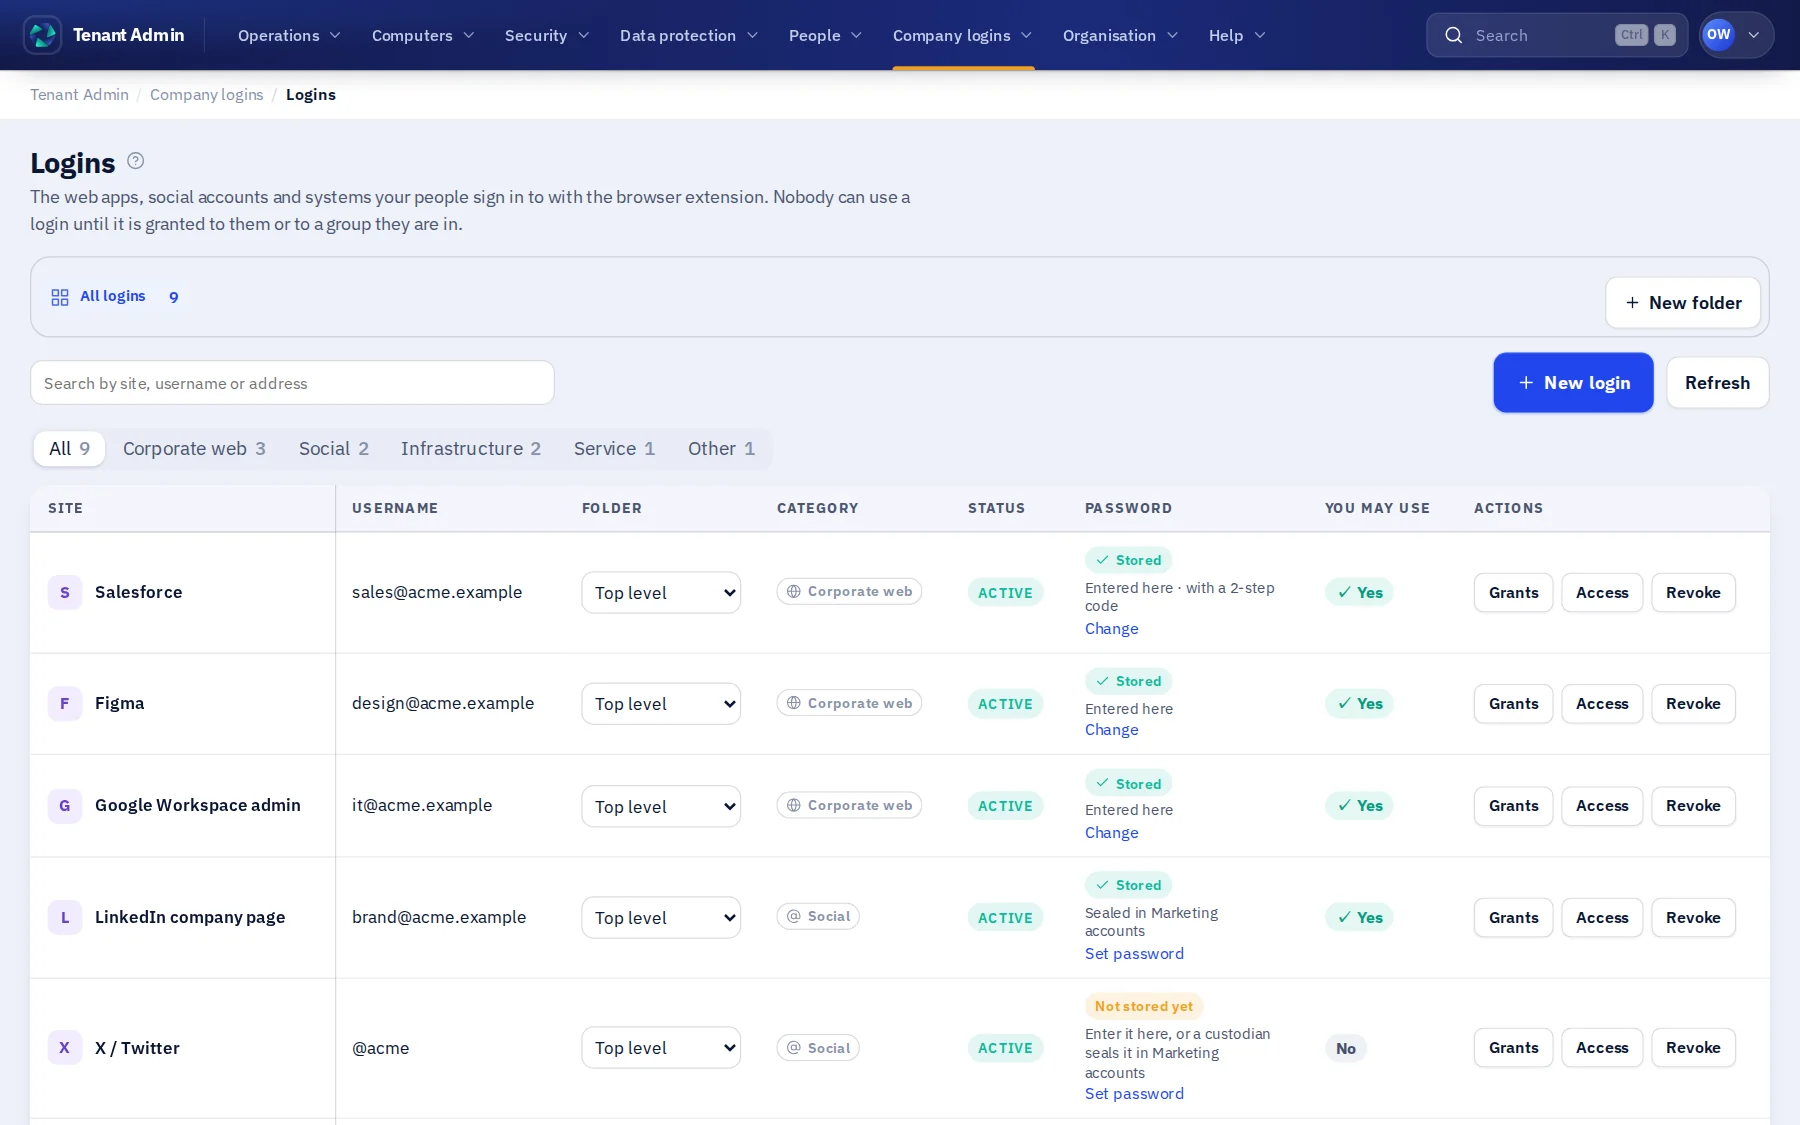1800x1125 pixels.
Task: Click the New login button
Action: (1573, 382)
